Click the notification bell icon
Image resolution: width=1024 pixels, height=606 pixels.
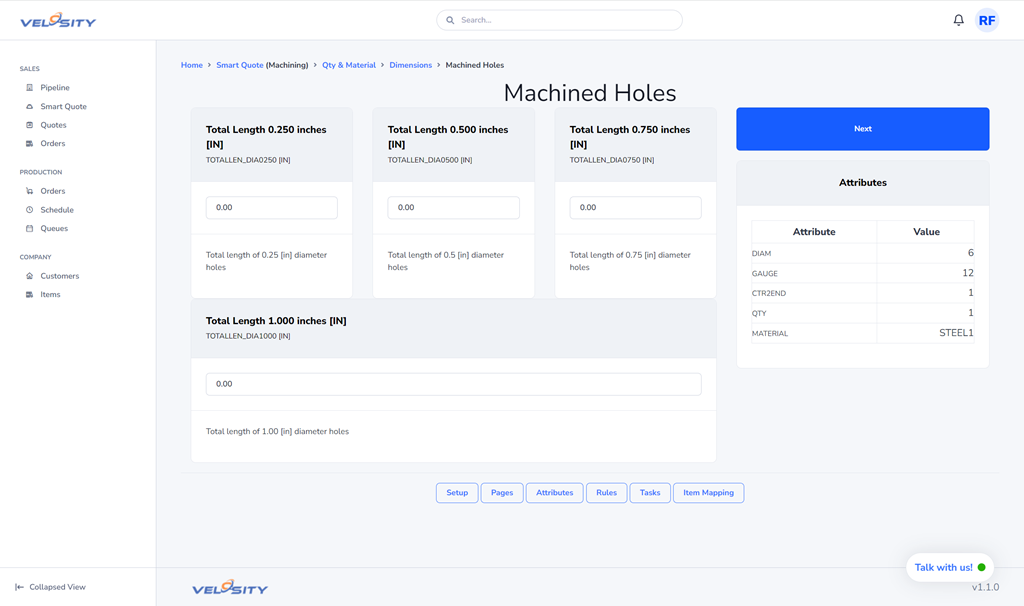(958, 20)
